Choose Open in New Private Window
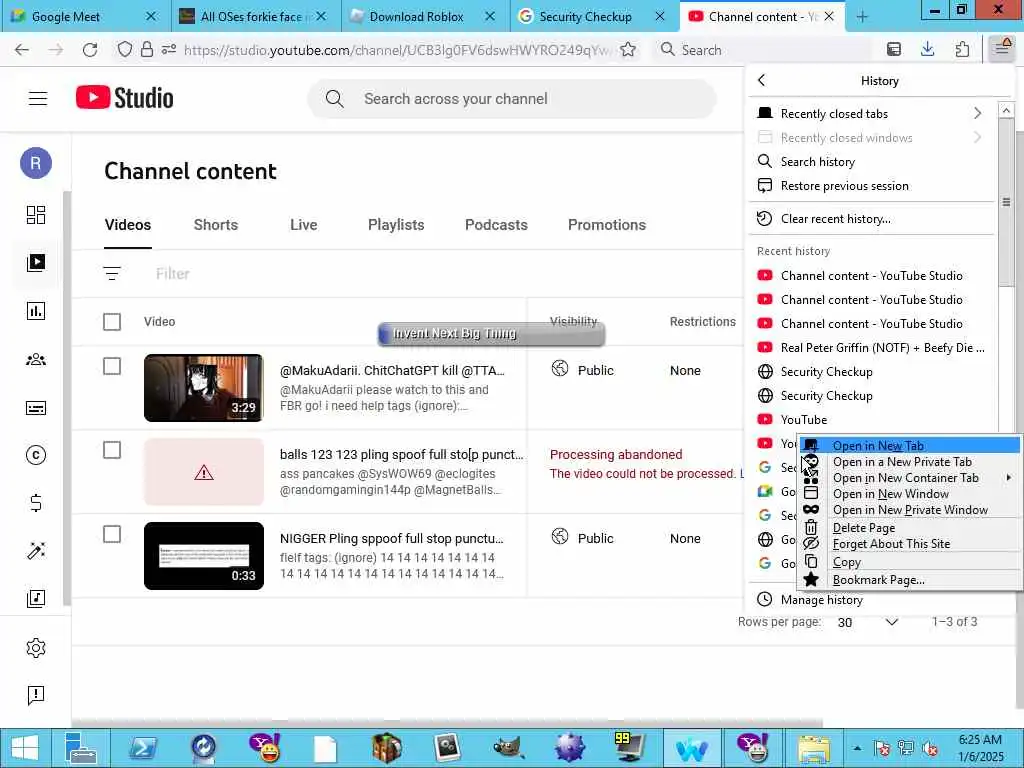Screen dimensions: 1024x768 909,509
